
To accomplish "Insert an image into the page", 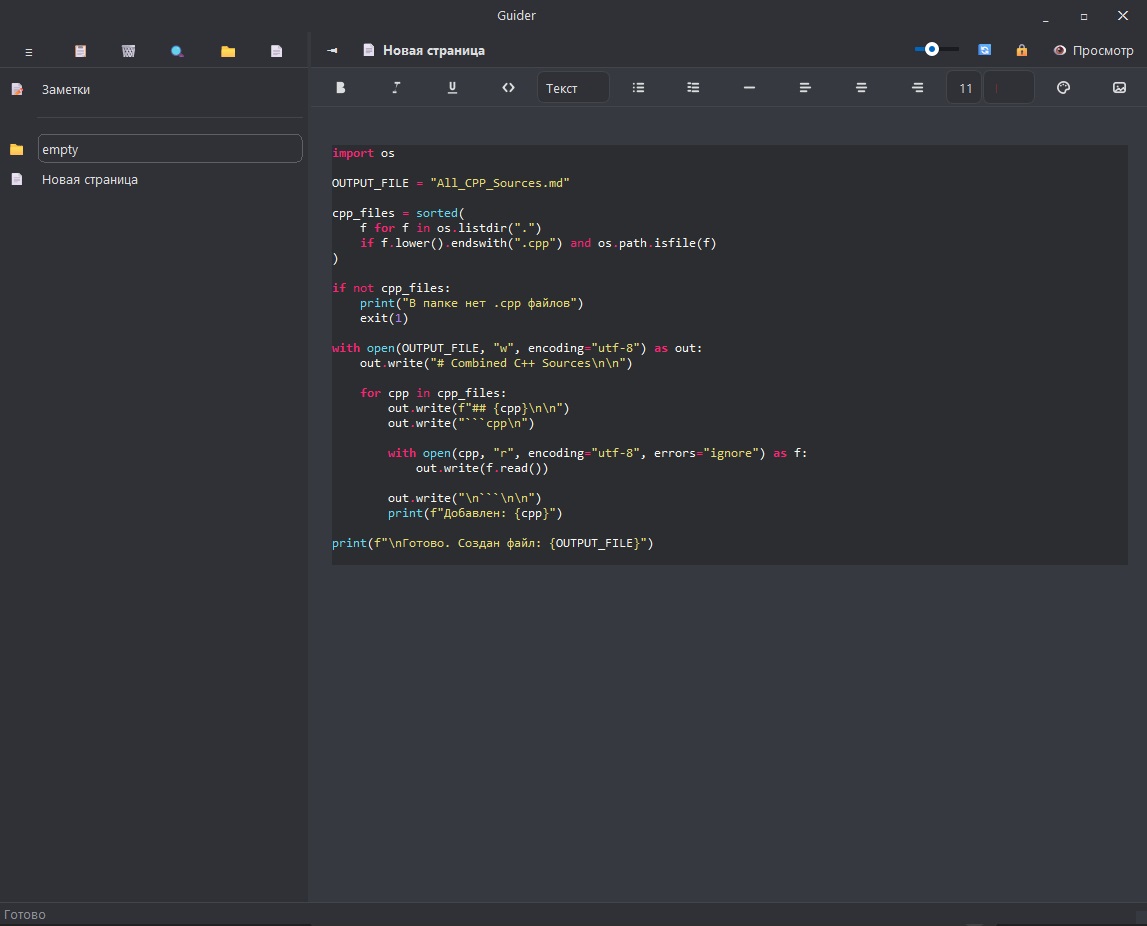I will click(1119, 88).
